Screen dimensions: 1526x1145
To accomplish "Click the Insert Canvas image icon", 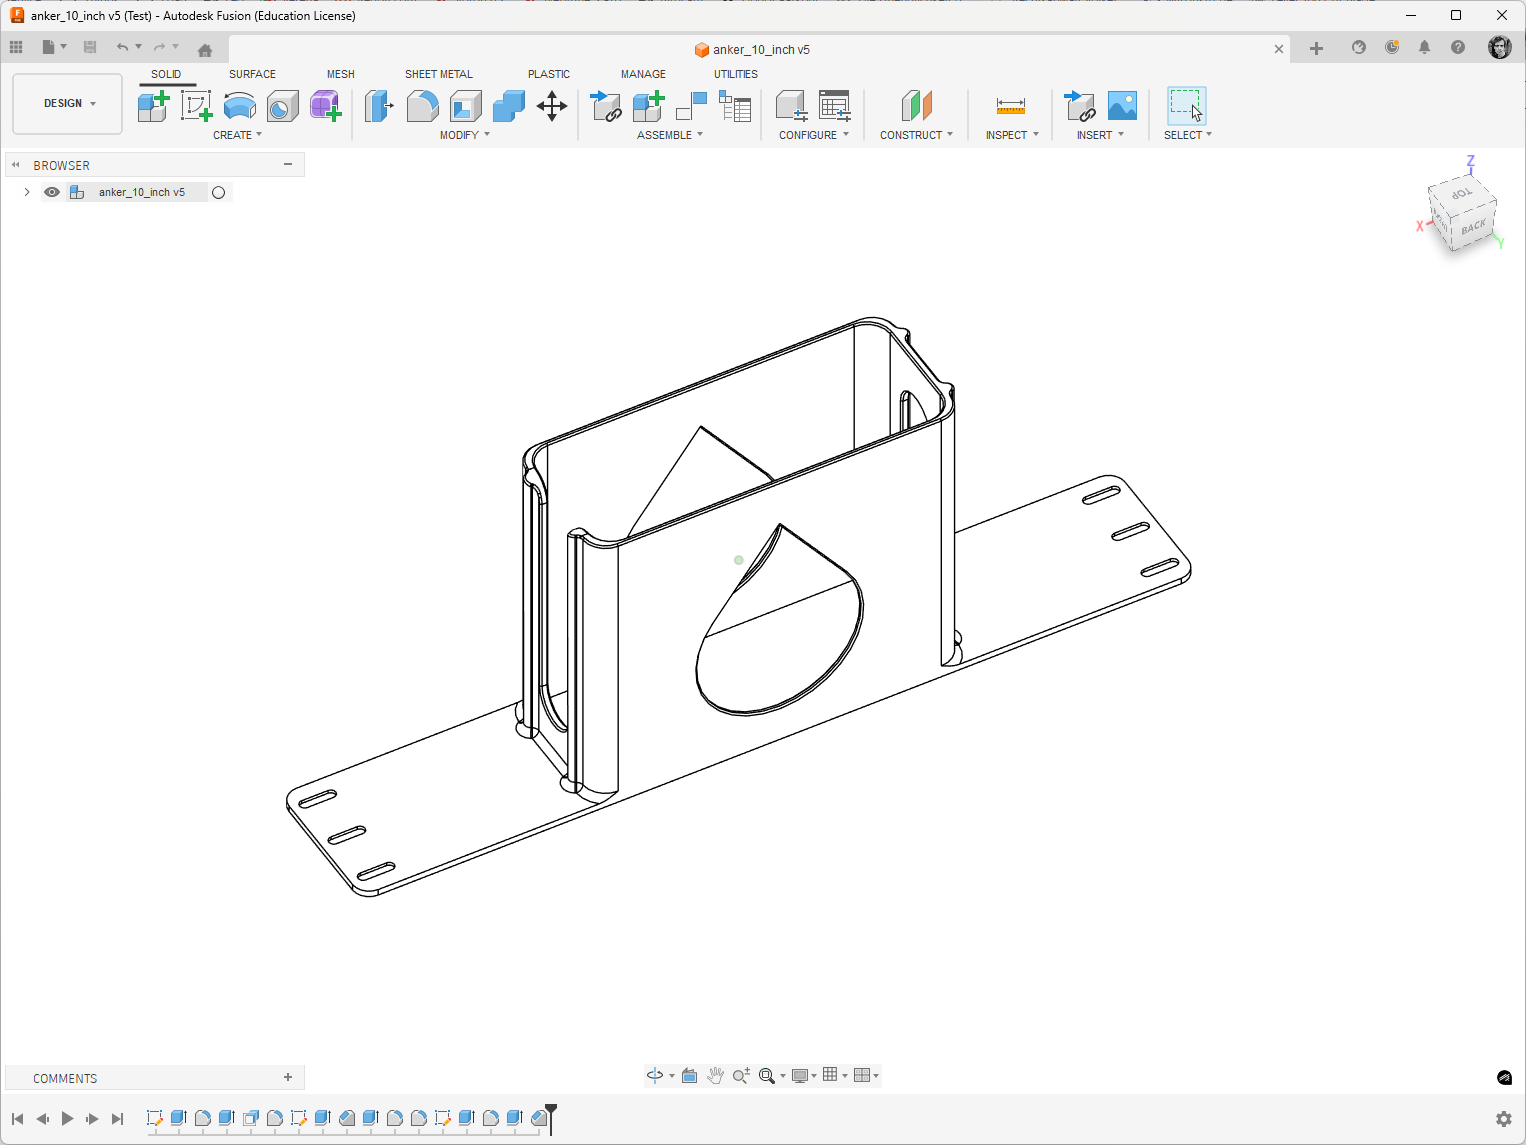I will [x=1122, y=105].
